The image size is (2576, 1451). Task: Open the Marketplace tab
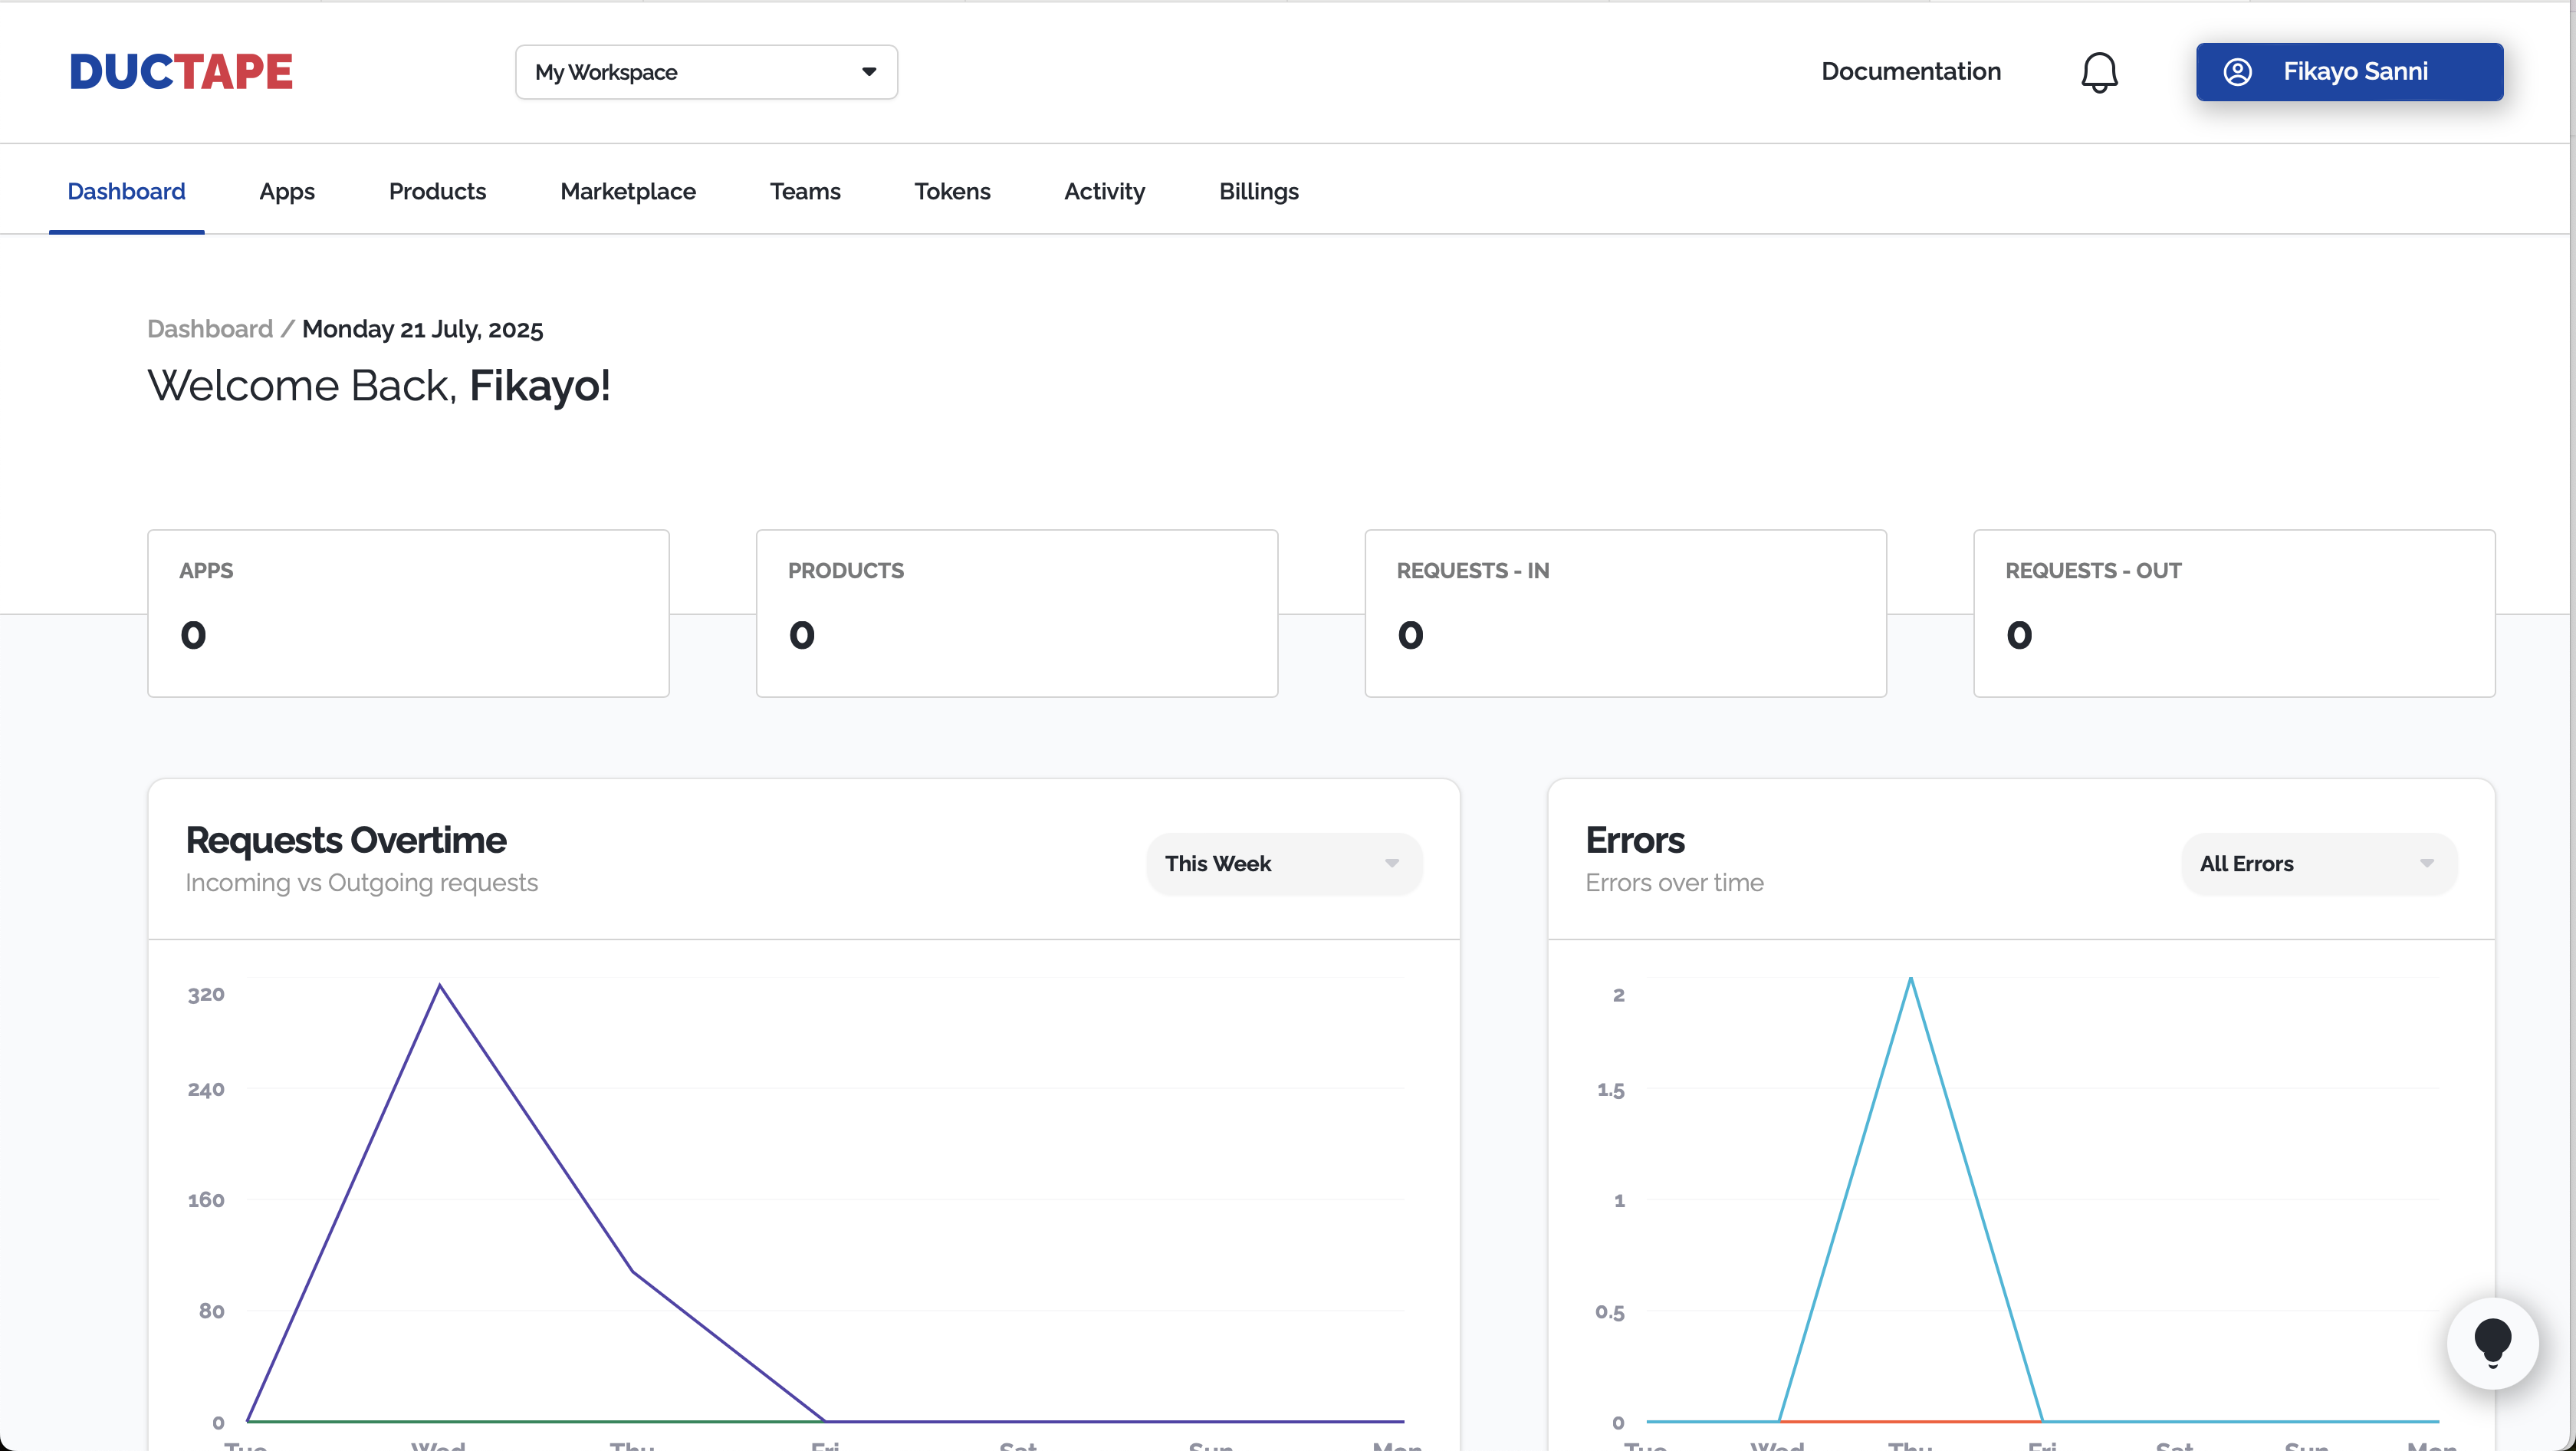click(628, 191)
